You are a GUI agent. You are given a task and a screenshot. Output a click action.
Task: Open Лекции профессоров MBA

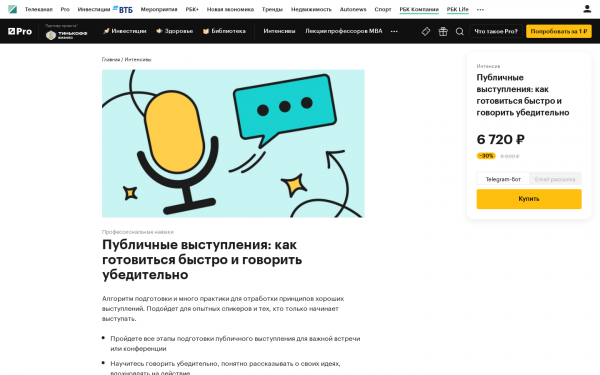(x=344, y=31)
